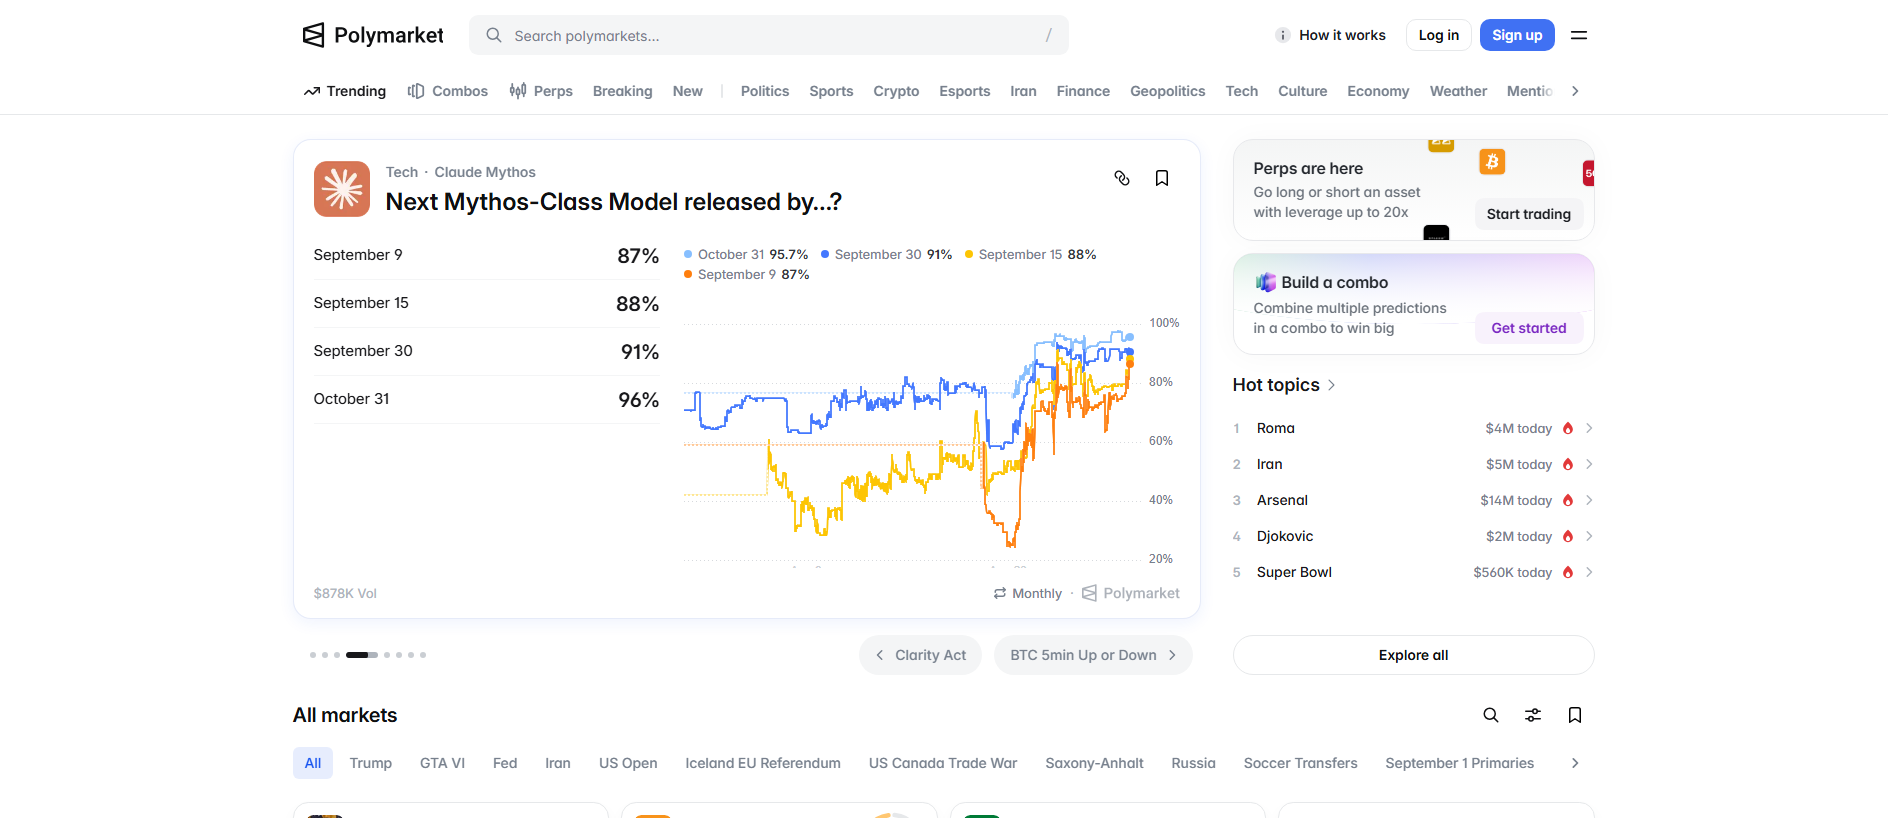Open the Perps tab
This screenshot has height=818, width=1888.
(541, 91)
